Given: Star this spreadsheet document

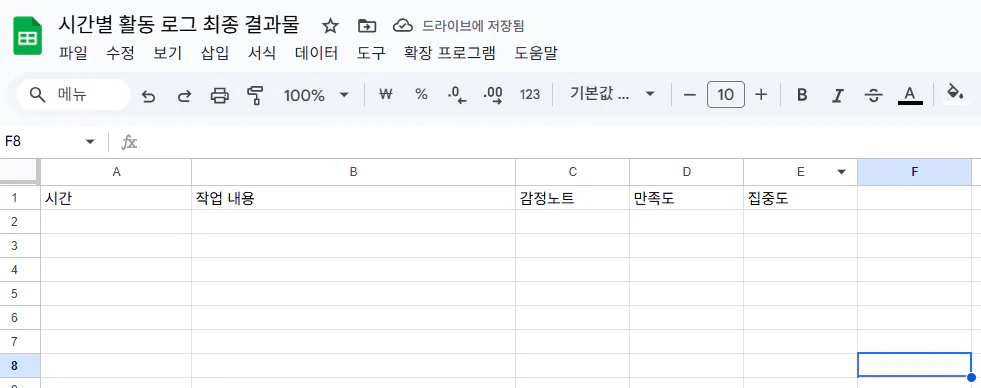Looking at the screenshot, I should 330,26.
